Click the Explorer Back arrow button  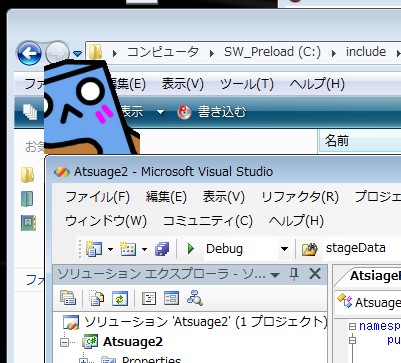29,53
